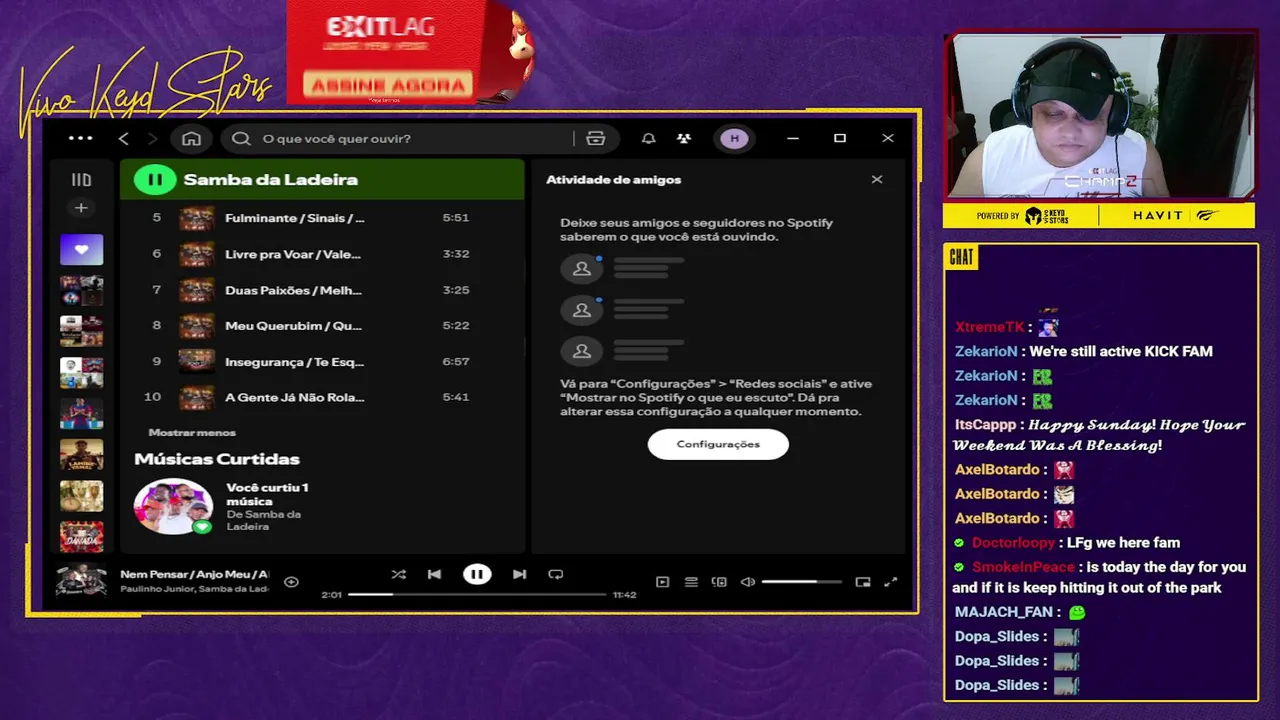Adjust the volume slider
Viewport: 1280px width, 720px height.
801,582
